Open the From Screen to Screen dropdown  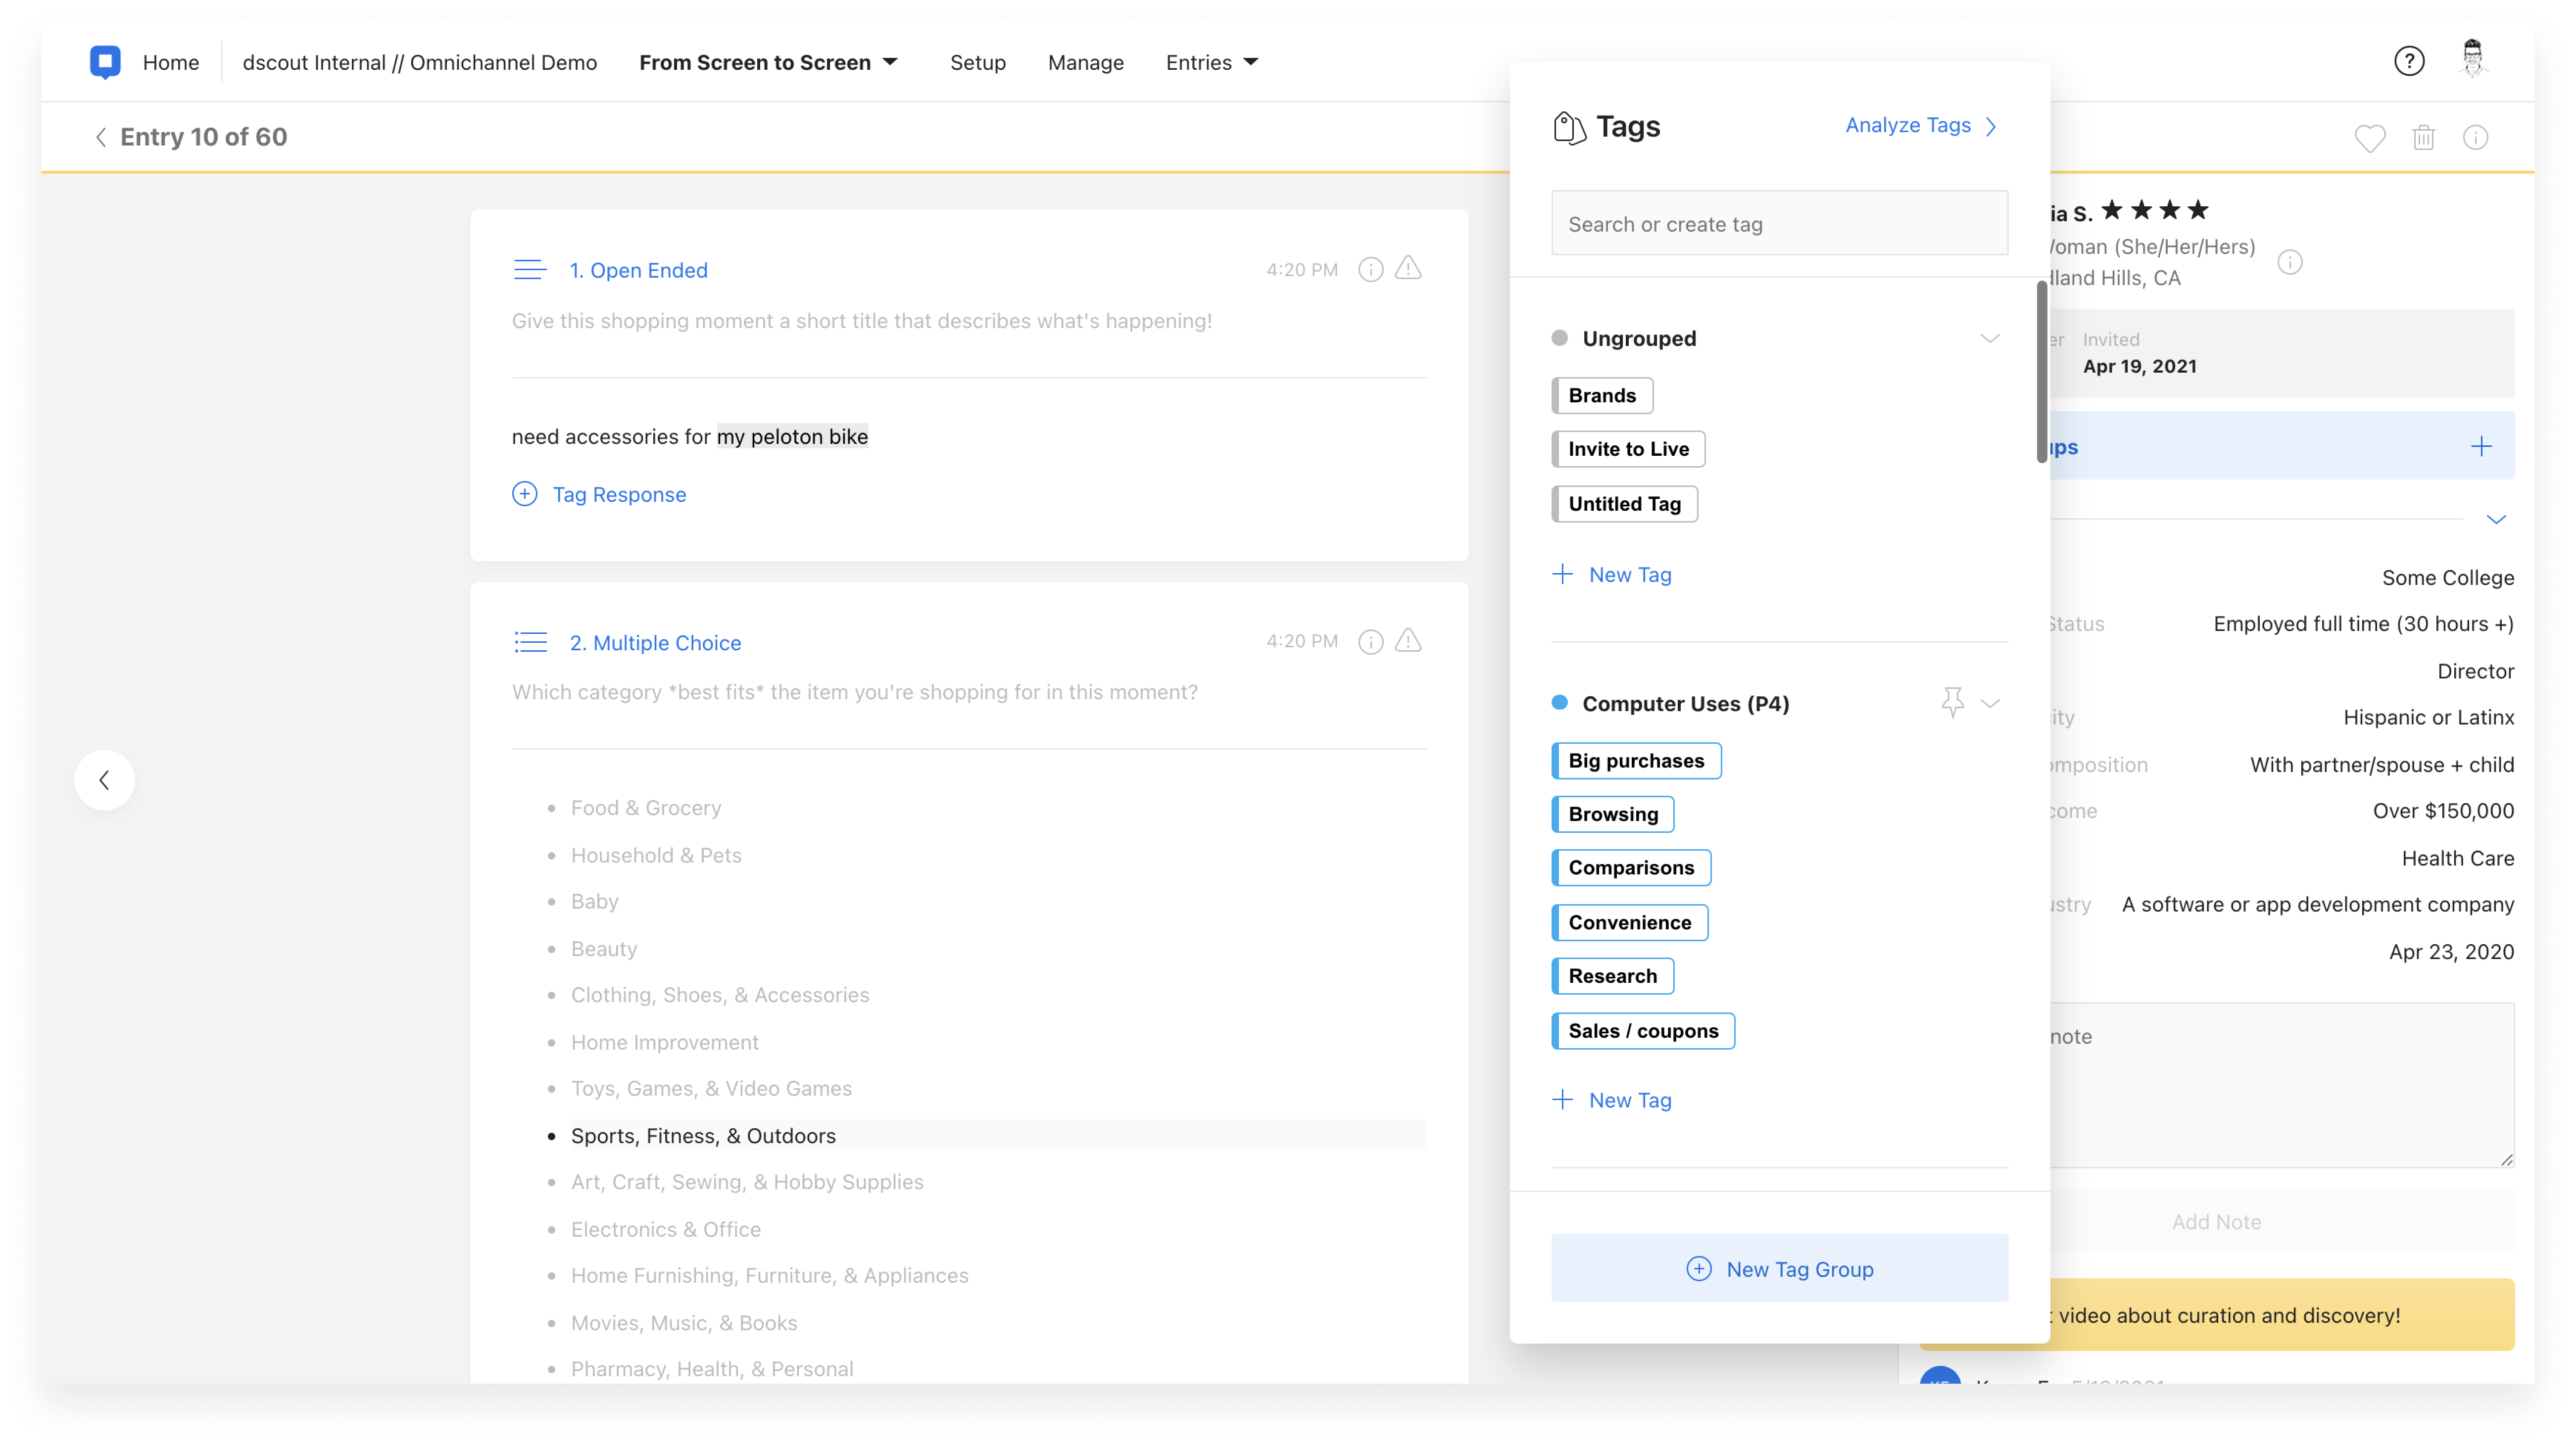[x=768, y=62]
